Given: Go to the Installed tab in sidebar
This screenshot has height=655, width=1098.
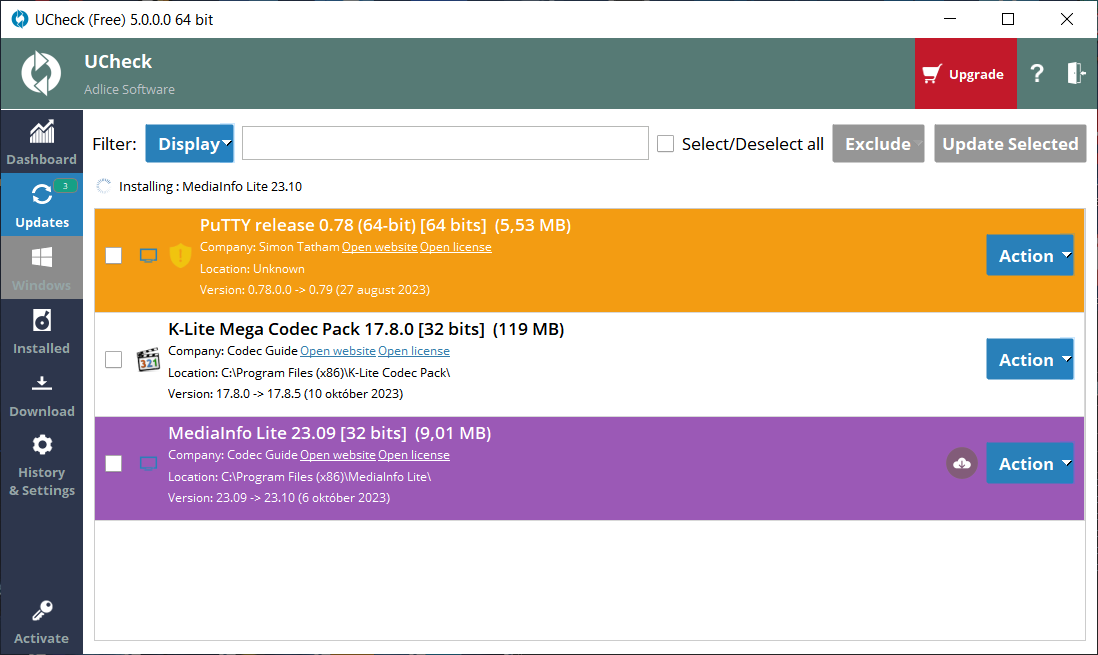Looking at the screenshot, I should [42, 332].
